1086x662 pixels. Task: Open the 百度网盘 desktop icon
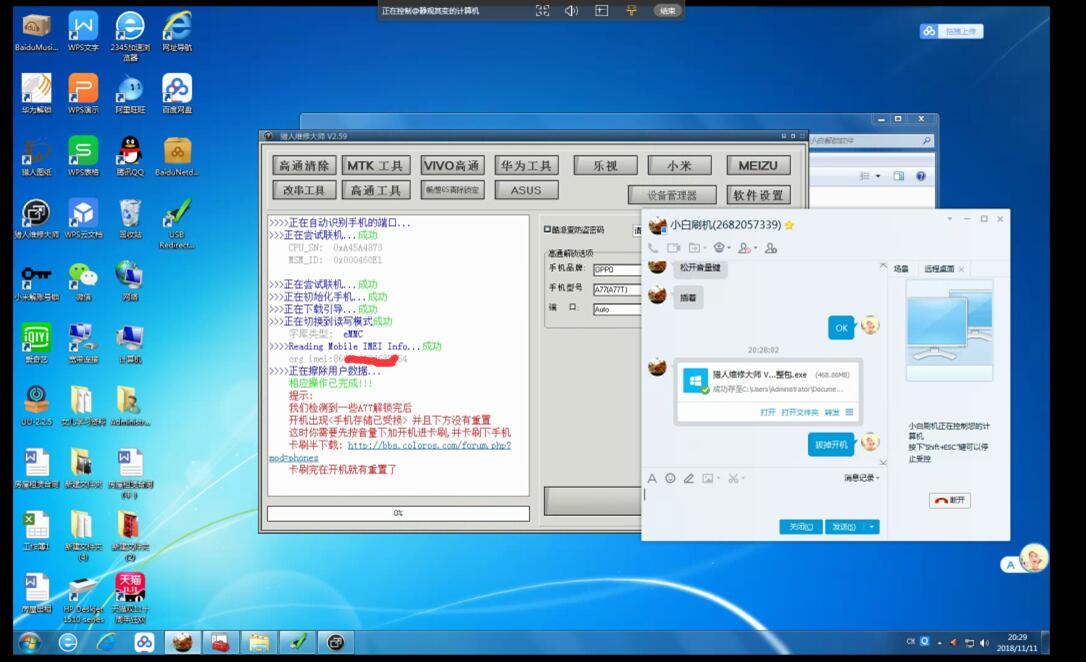coord(177,94)
